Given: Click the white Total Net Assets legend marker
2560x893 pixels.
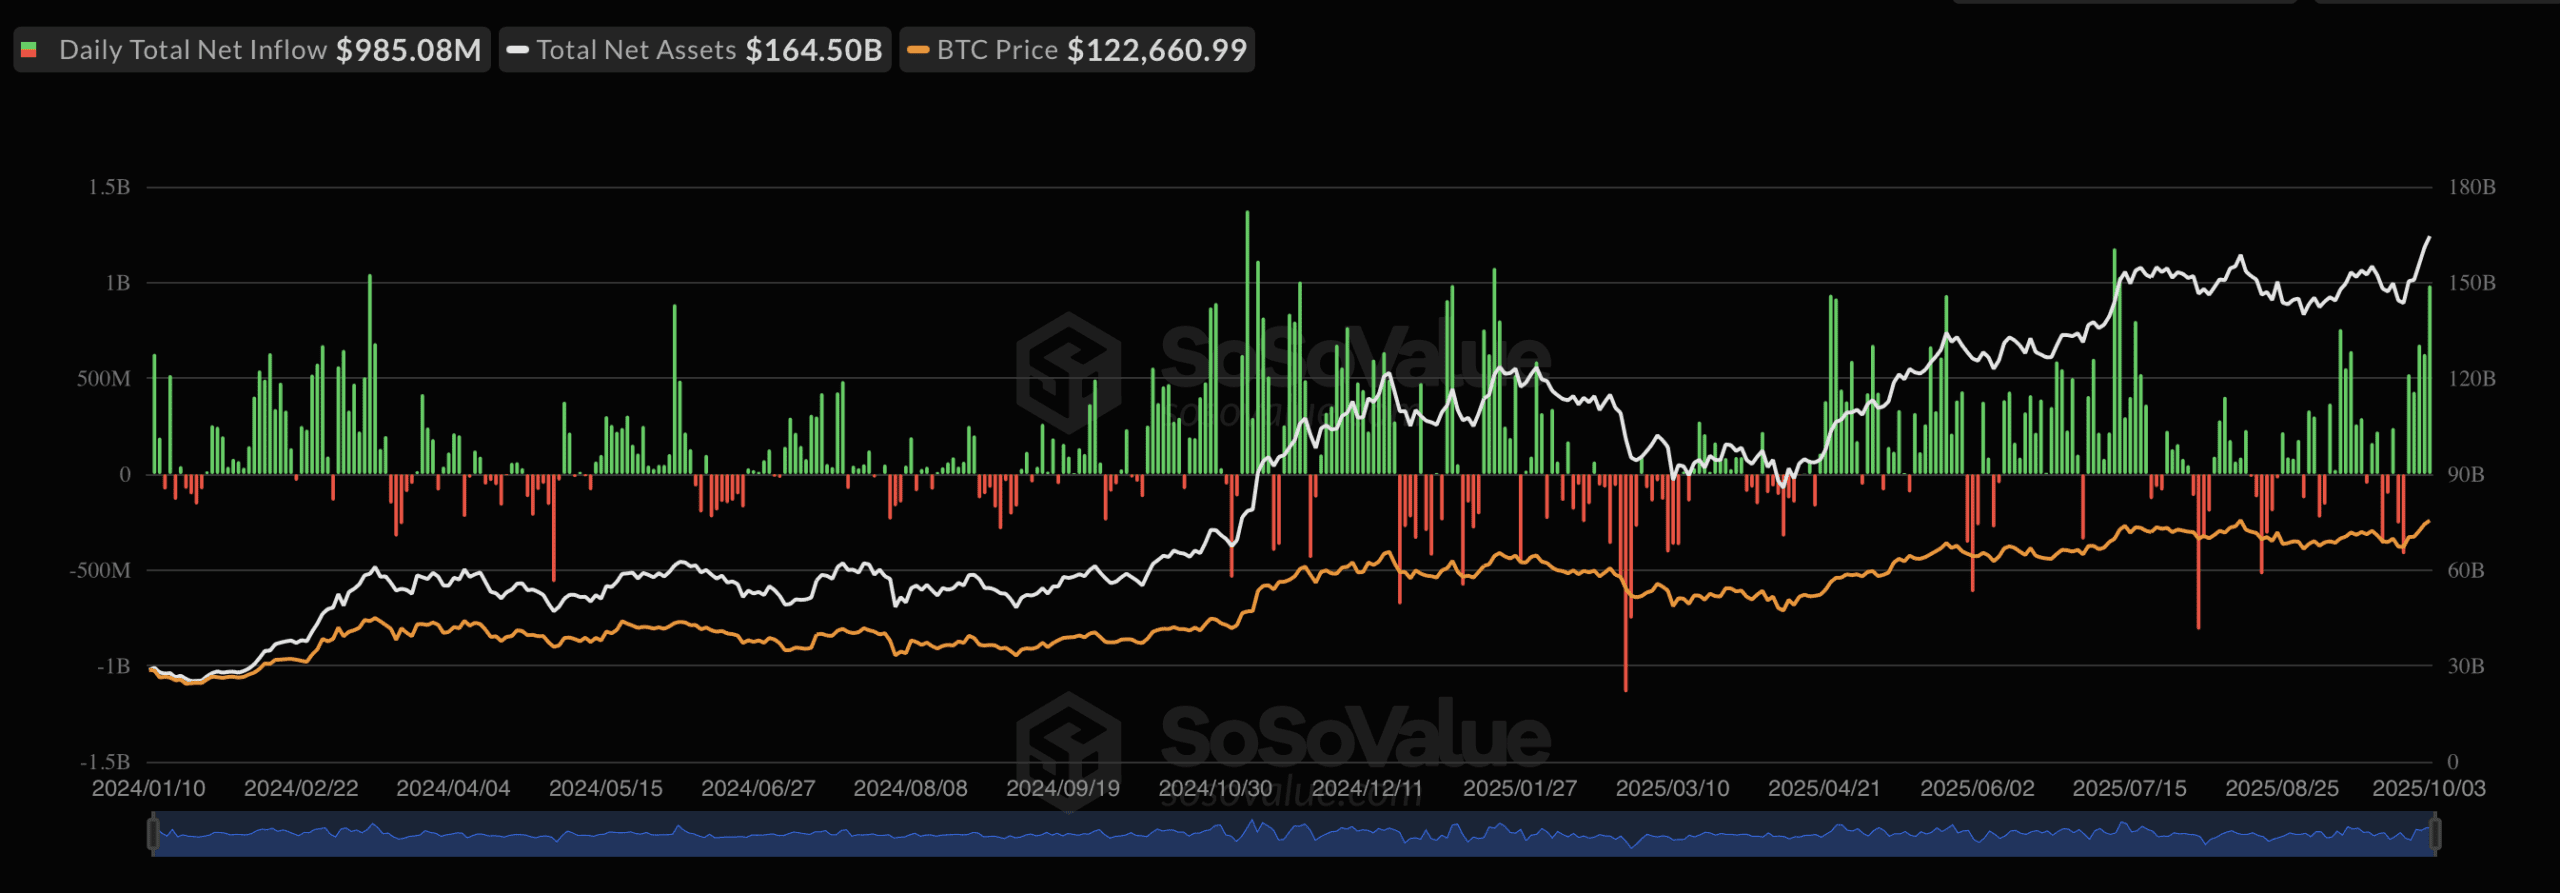Looking at the screenshot, I should coord(517,50).
